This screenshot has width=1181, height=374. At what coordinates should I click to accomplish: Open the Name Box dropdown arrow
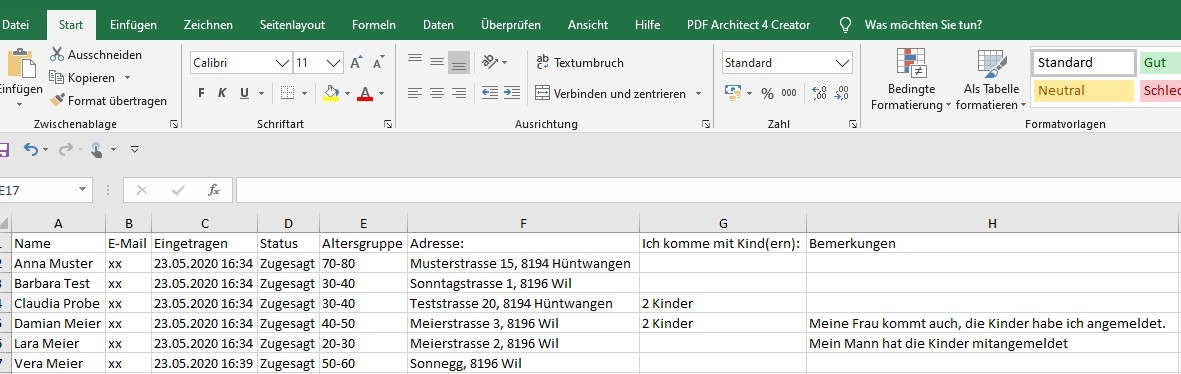tap(81, 190)
